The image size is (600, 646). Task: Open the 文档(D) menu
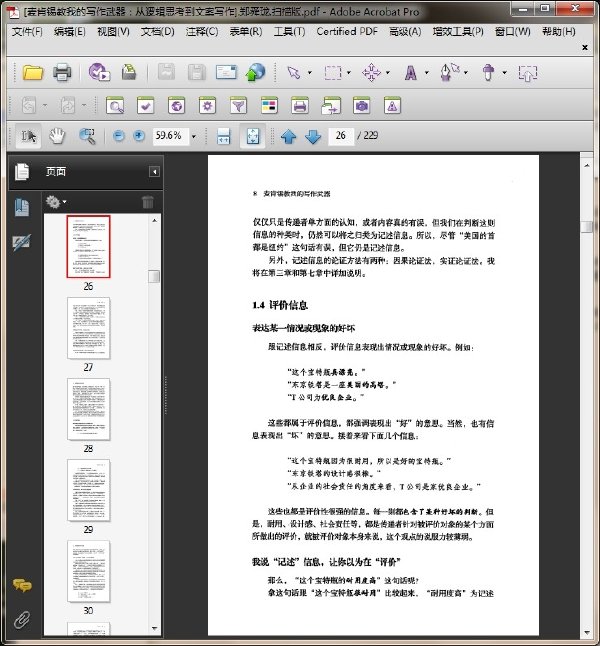coord(157,32)
